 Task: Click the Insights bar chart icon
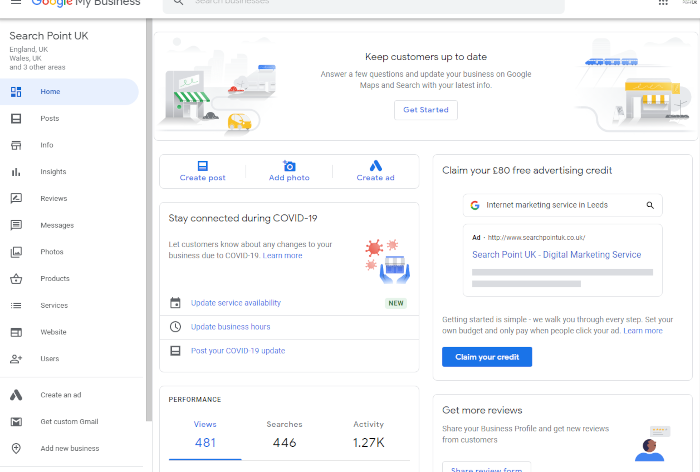pos(16,172)
